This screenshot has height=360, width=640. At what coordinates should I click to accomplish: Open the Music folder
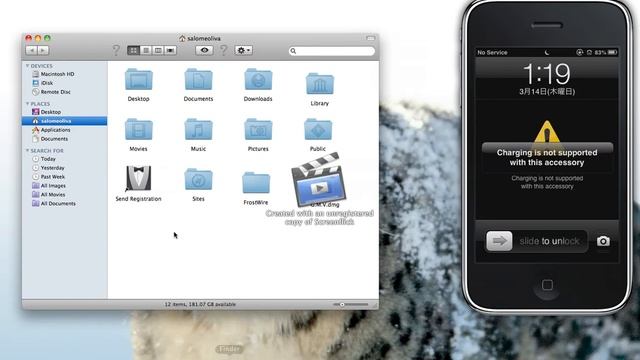point(198,129)
